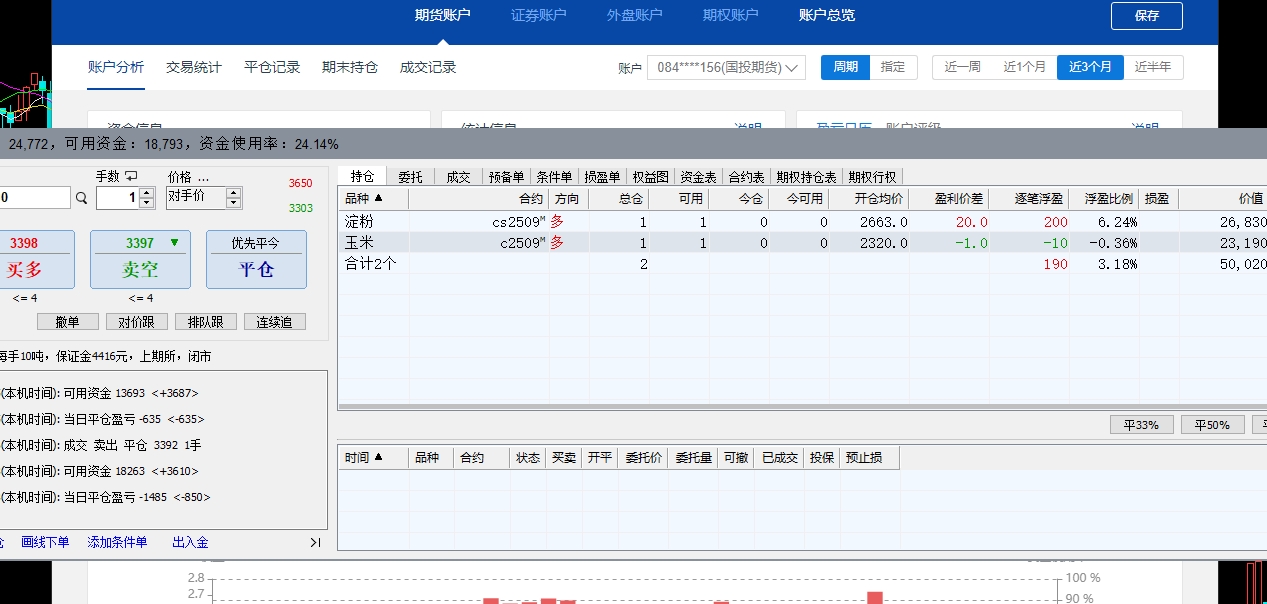Switch to the 损盈单 tab
The image size is (1267, 604).
(602, 177)
